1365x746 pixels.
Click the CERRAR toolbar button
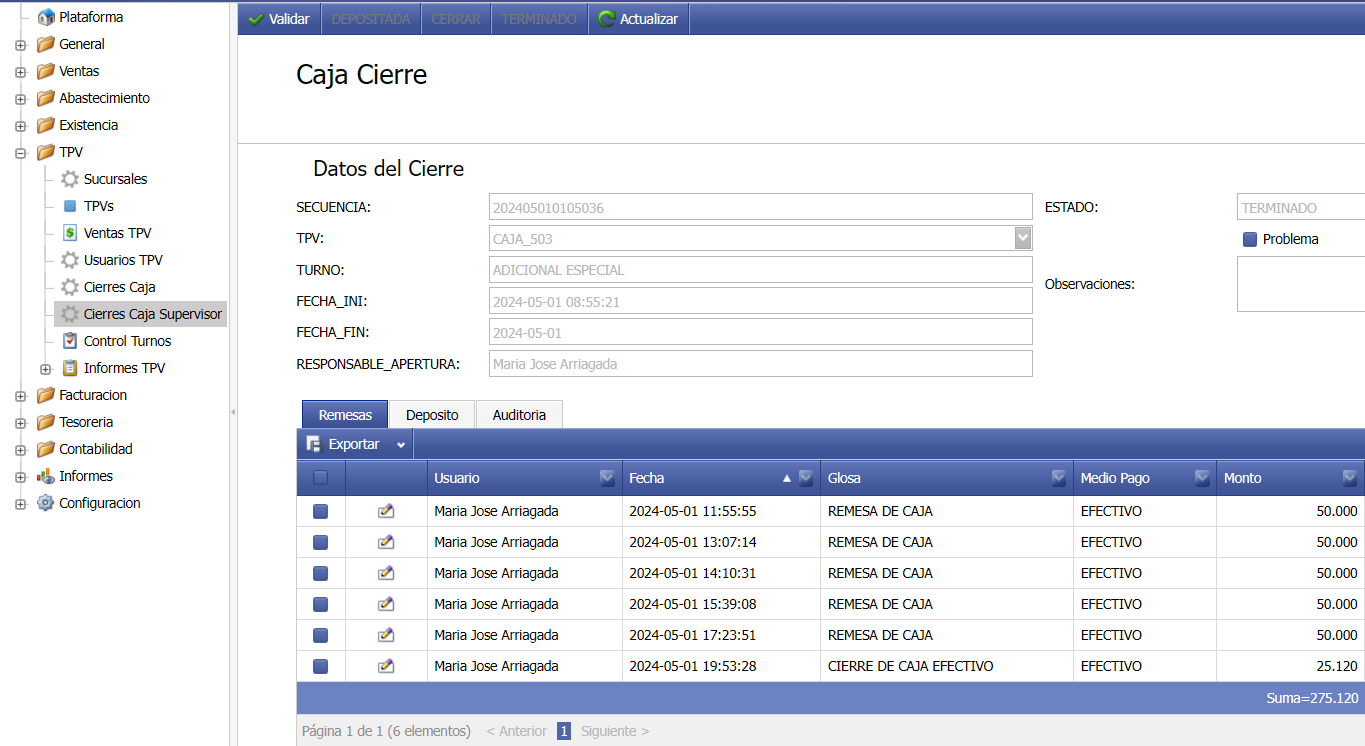[456, 19]
